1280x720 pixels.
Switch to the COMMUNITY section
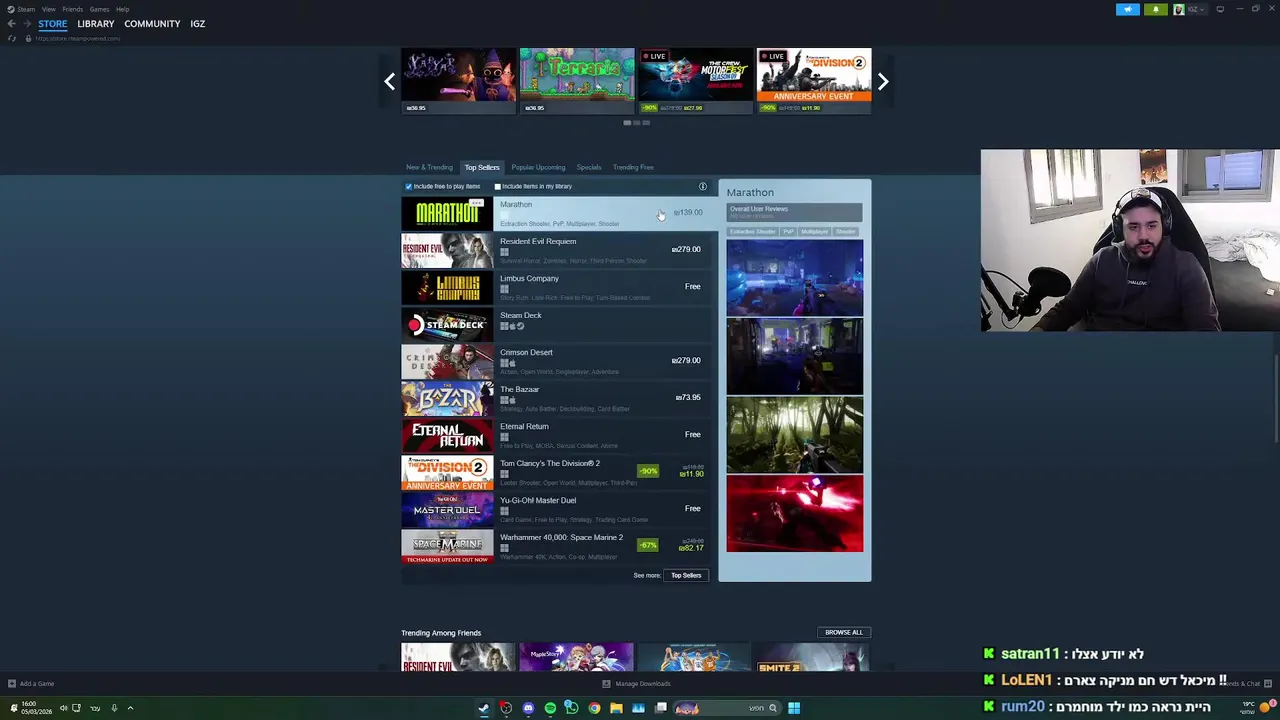pos(152,24)
